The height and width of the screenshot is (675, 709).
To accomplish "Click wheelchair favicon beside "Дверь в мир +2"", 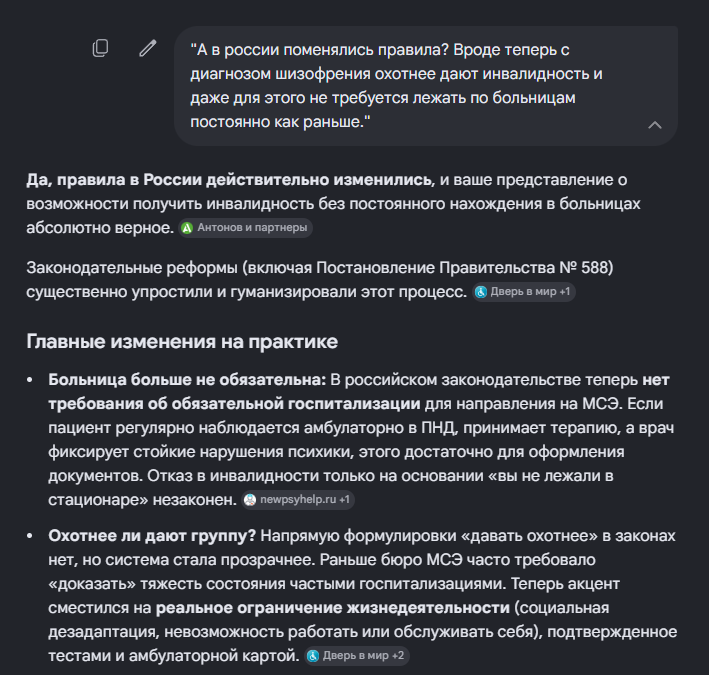I will click(x=313, y=656).
